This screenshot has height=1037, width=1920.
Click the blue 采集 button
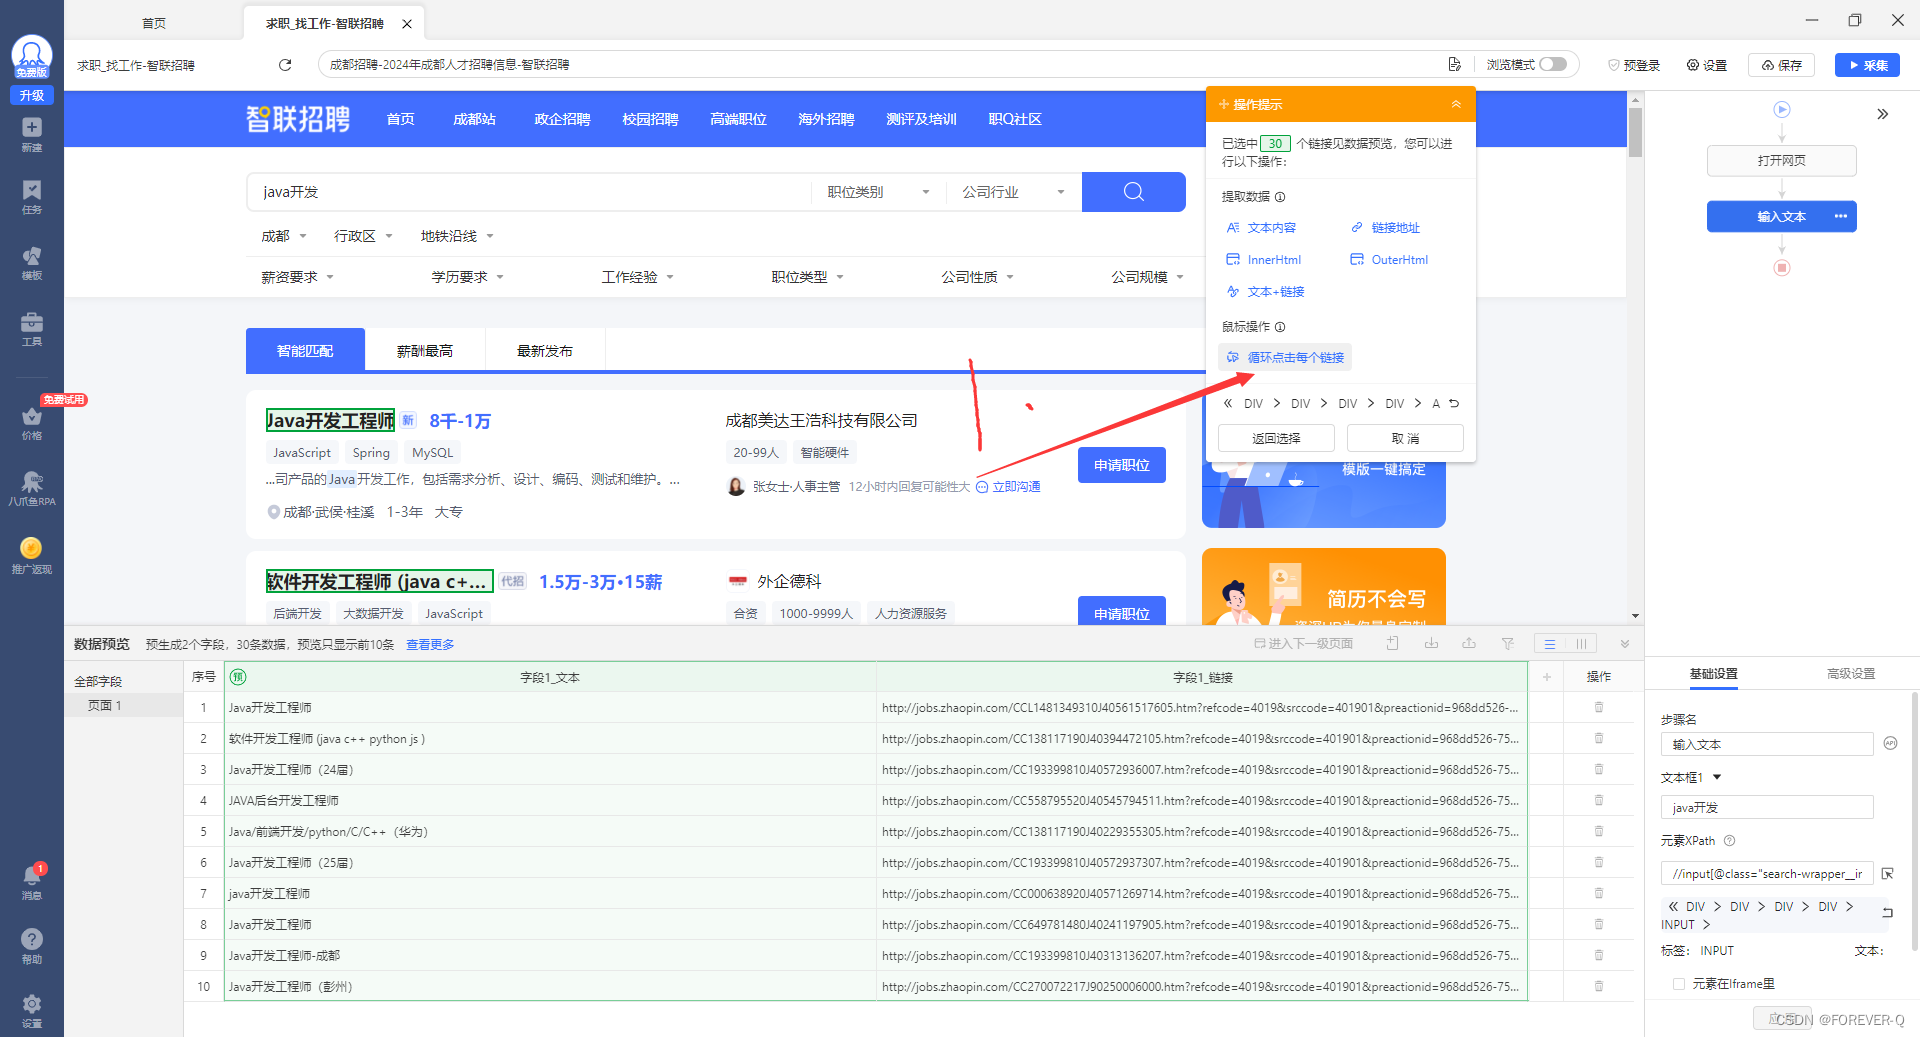click(1867, 65)
